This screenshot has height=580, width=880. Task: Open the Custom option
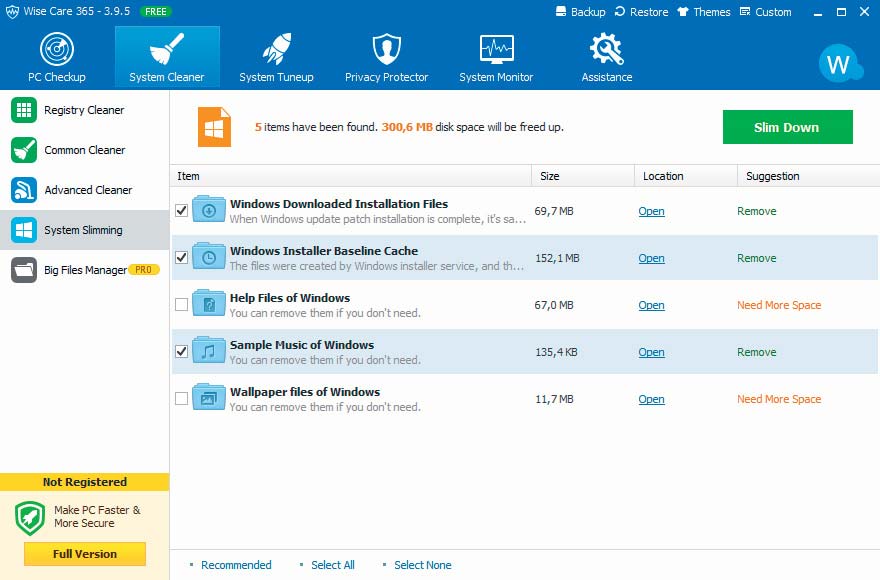[766, 12]
